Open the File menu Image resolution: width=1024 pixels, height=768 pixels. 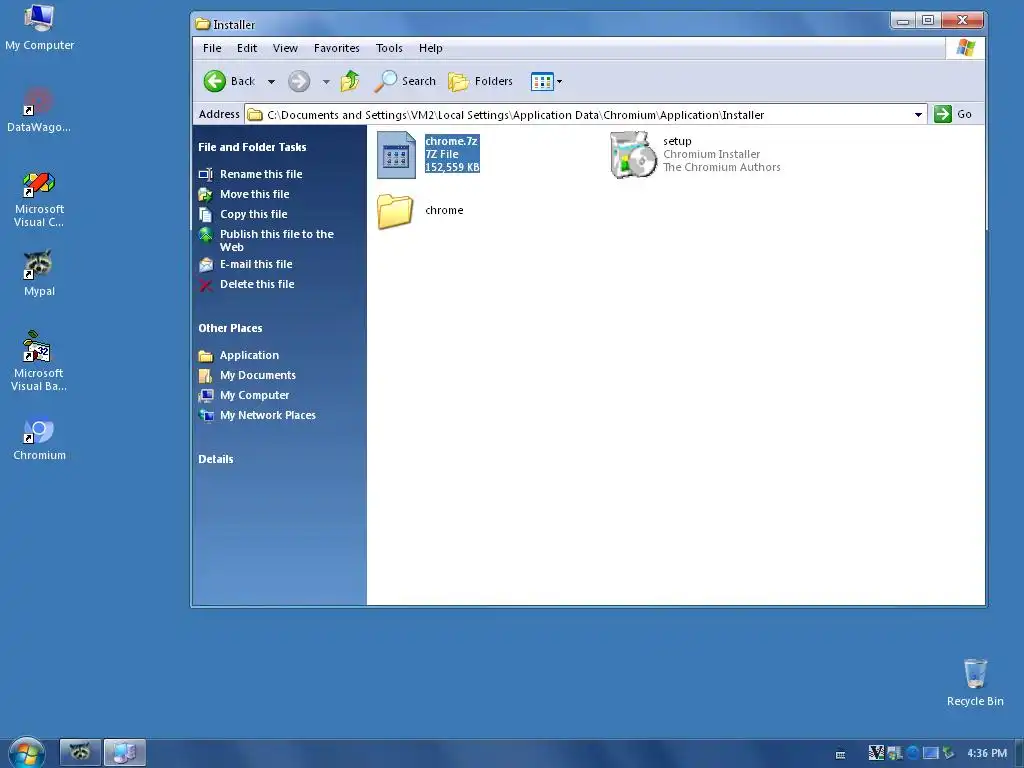[212, 48]
